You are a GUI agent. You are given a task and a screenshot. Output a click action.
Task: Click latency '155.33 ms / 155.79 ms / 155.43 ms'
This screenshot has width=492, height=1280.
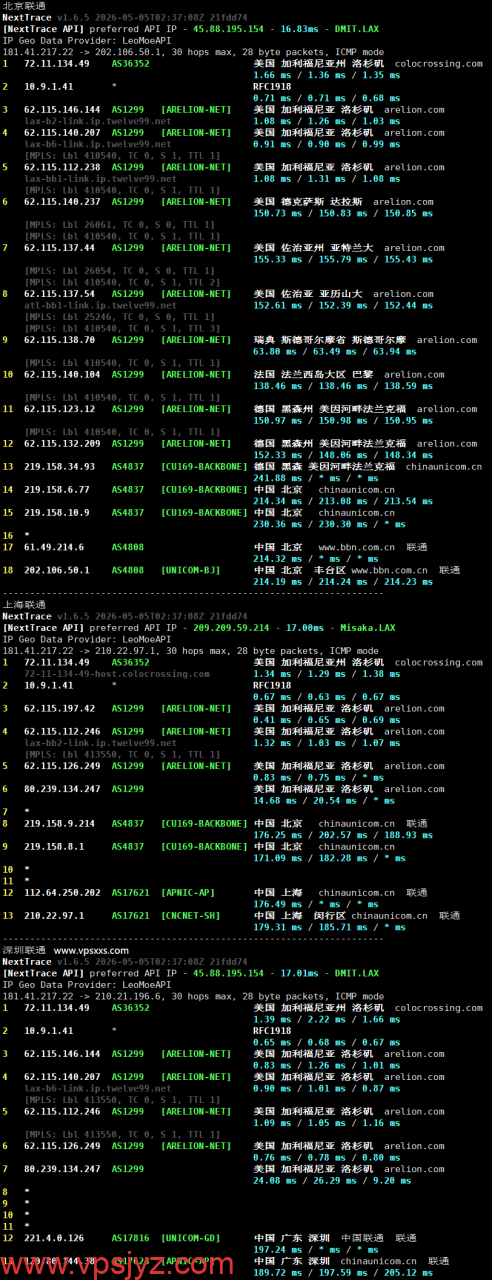(x=343, y=259)
